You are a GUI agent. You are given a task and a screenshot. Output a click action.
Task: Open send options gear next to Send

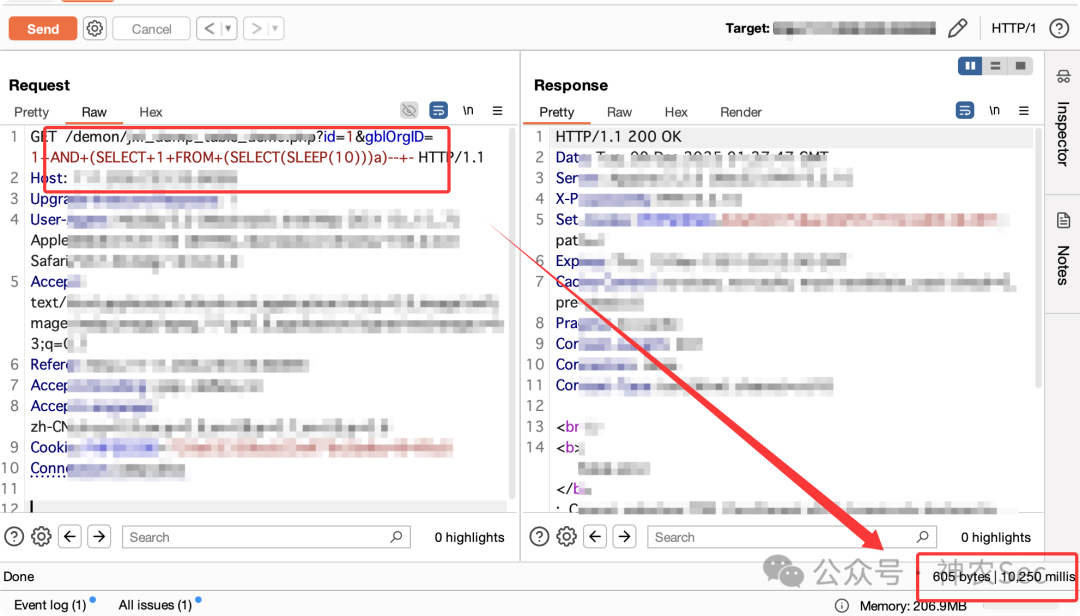coord(94,29)
